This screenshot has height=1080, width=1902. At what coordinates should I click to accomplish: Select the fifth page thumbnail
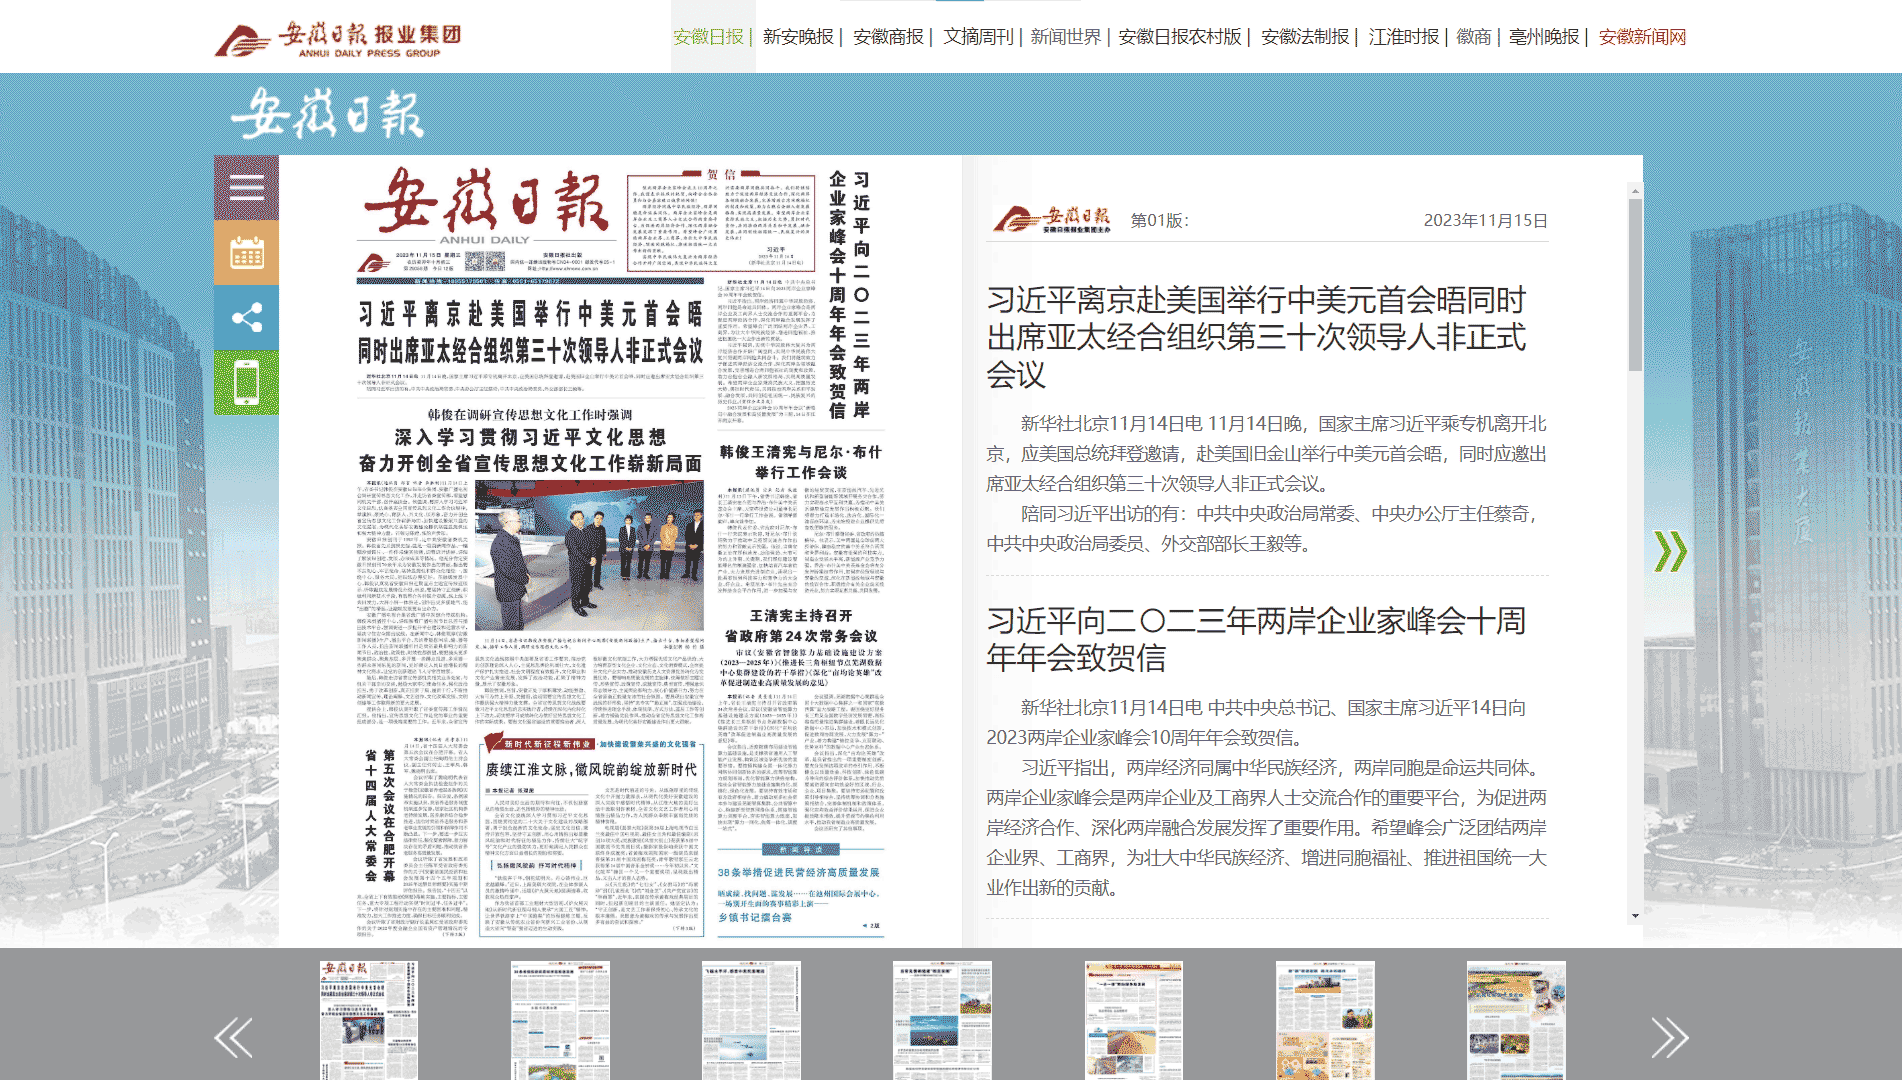click(x=1133, y=1020)
